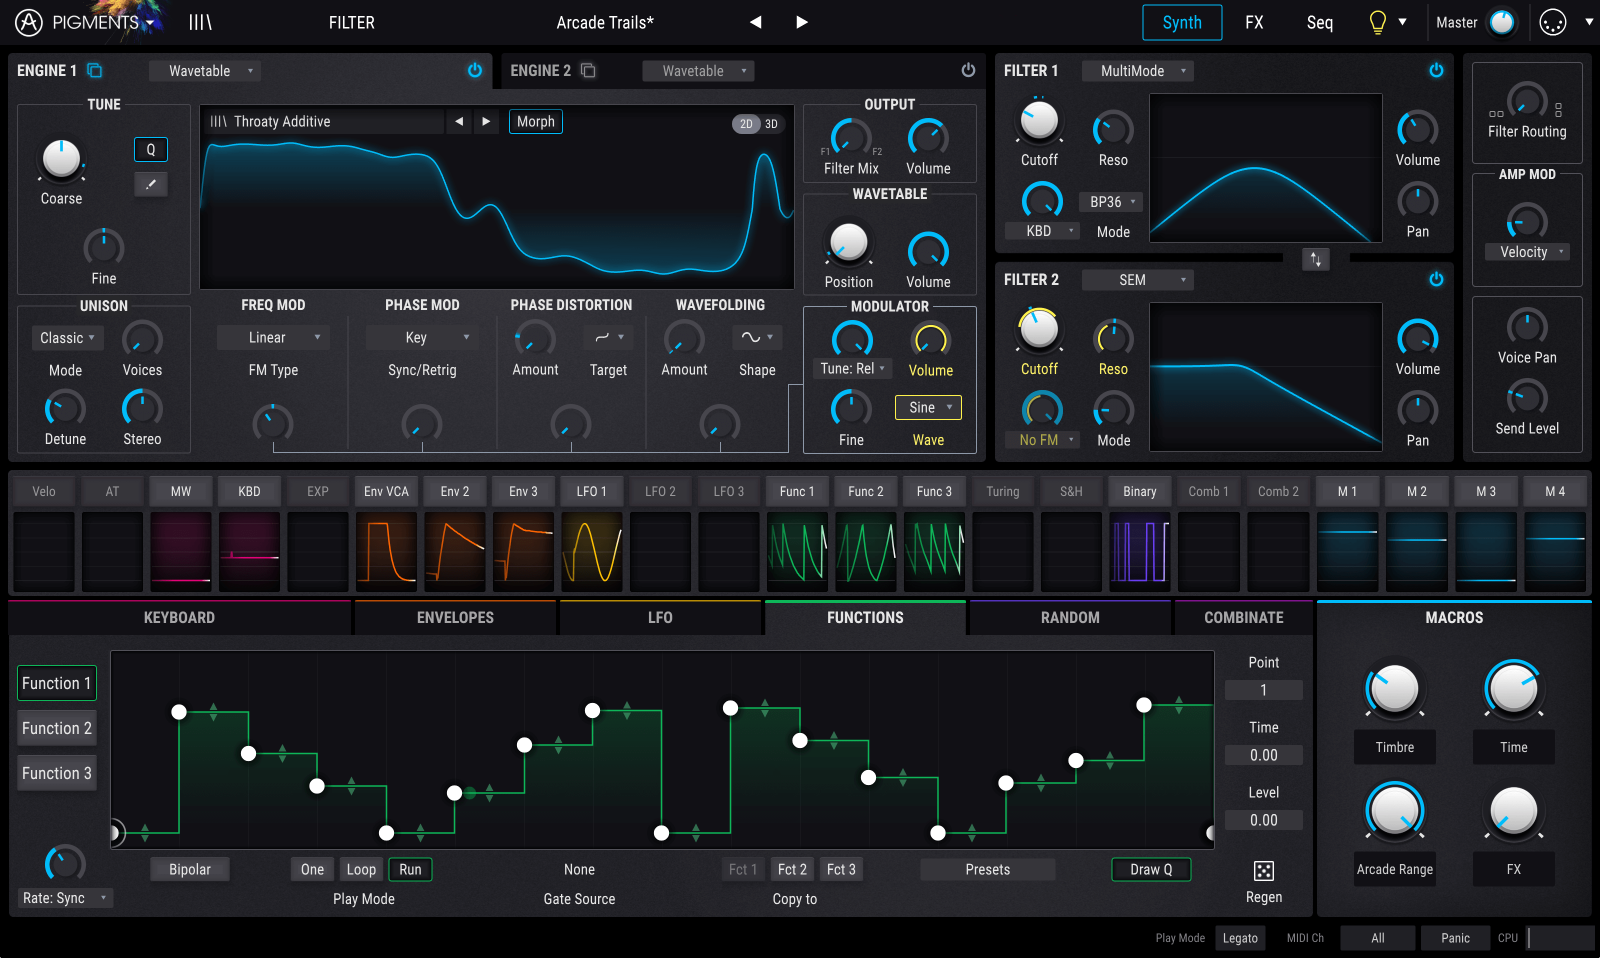The image size is (1600, 958).
Task: Toggle Engine 2 power button
Action: click(x=968, y=70)
